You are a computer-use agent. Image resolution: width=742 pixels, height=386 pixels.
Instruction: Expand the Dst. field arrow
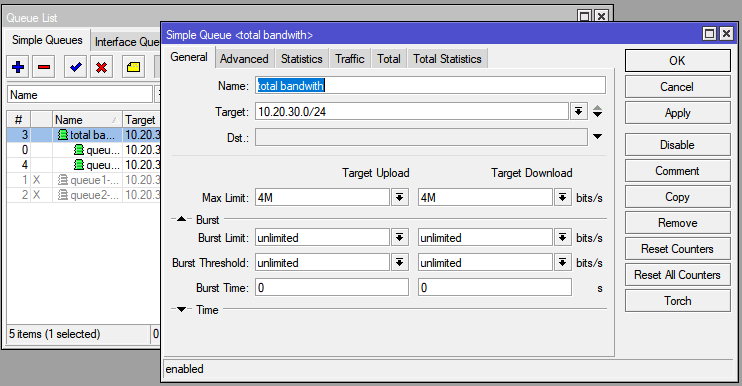[x=598, y=137]
